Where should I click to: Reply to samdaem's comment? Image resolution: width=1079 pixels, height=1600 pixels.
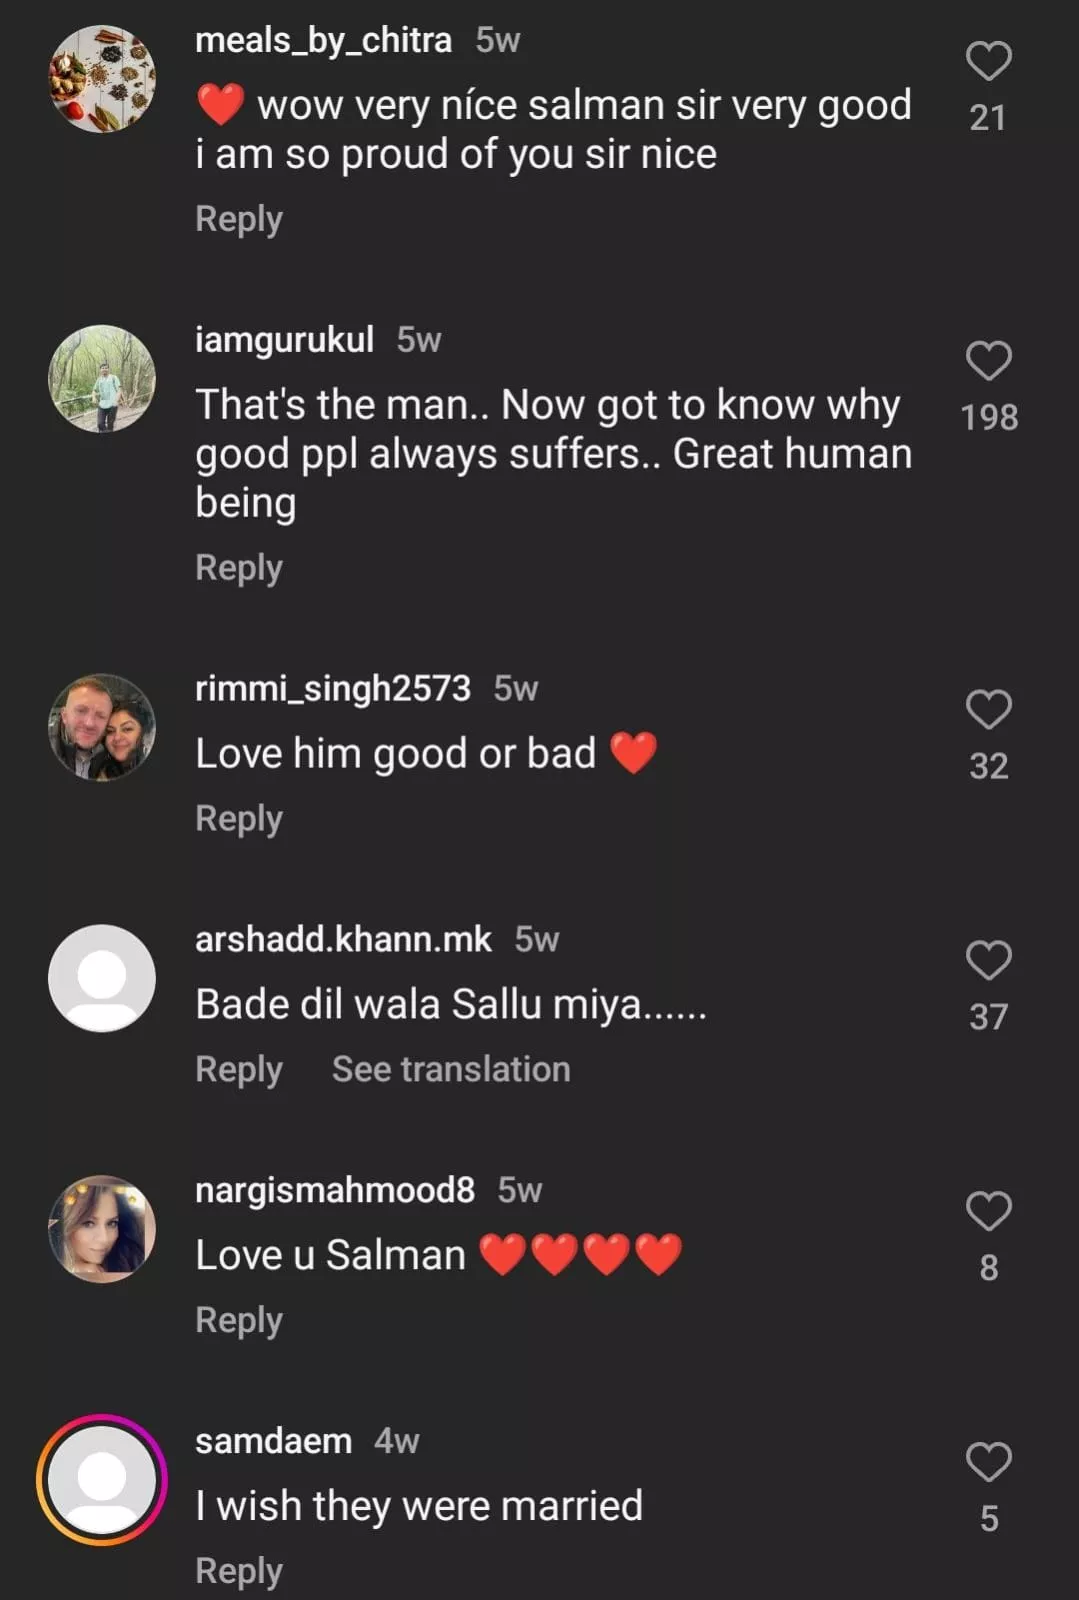[x=239, y=1571]
